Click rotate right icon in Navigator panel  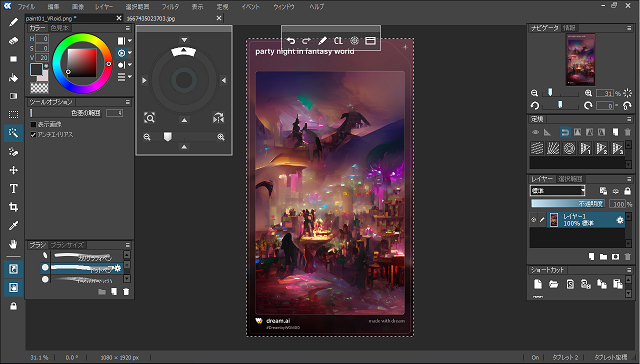click(x=588, y=106)
